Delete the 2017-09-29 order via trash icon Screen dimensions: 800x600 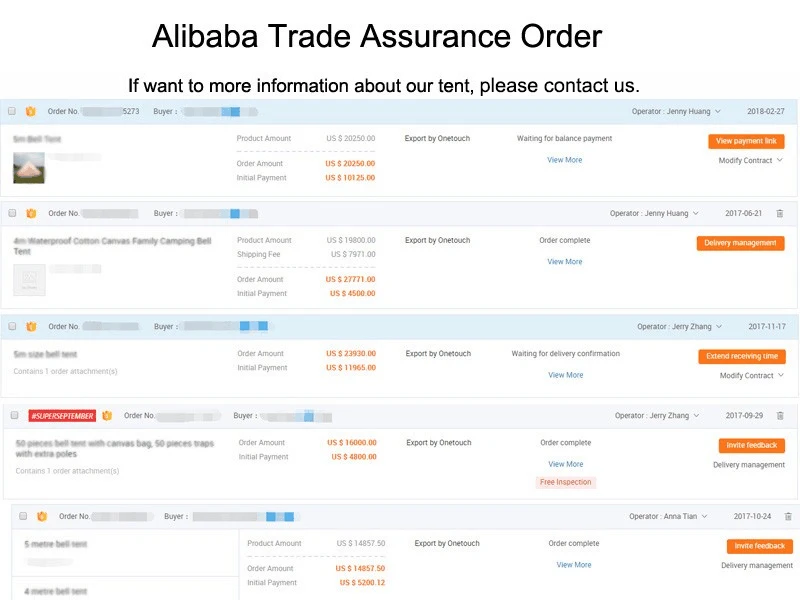780,415
